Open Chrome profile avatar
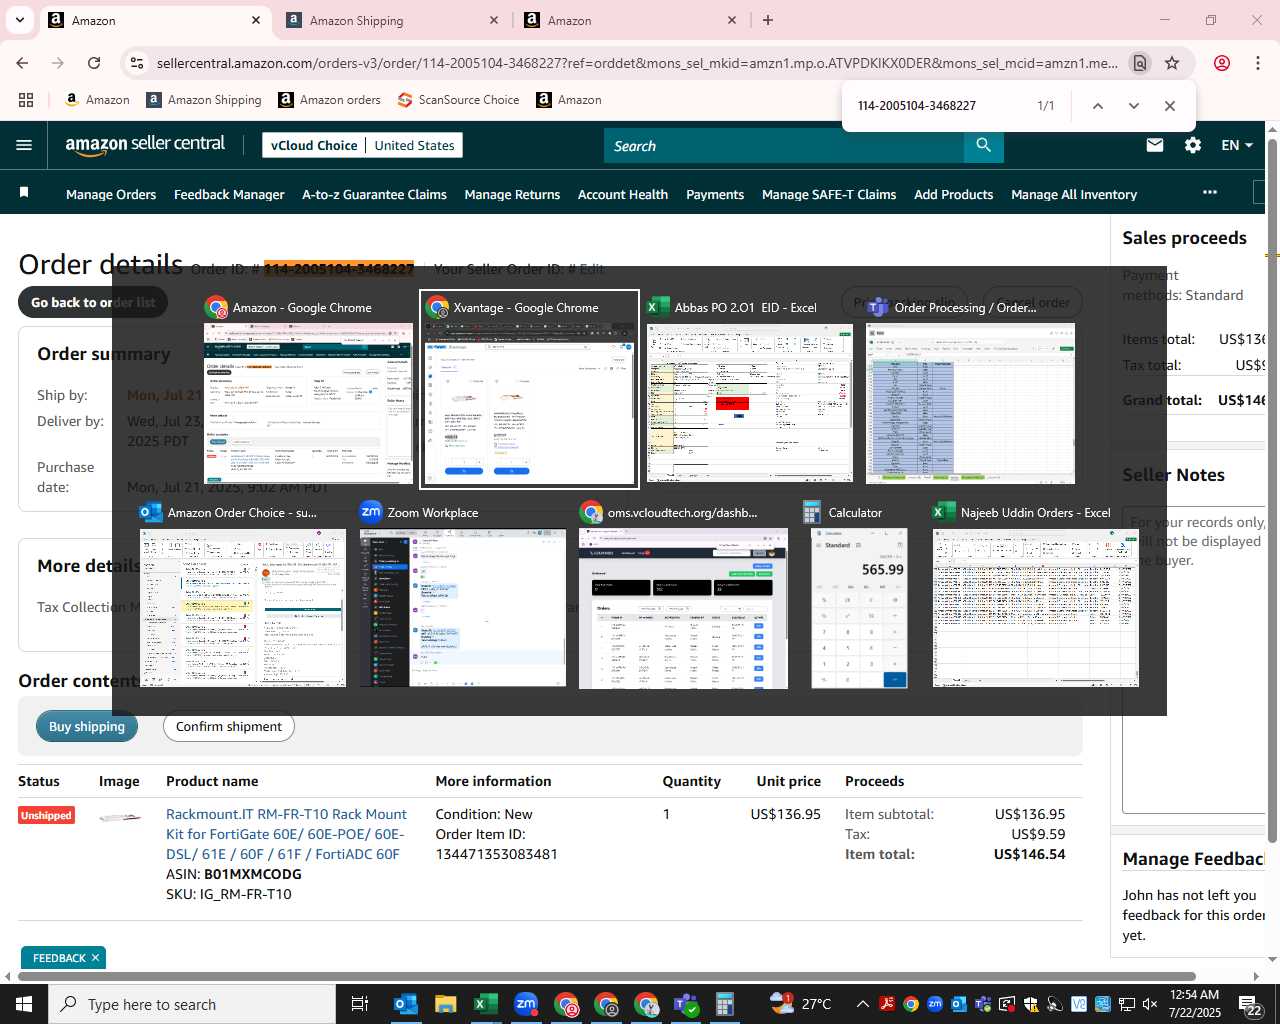 pos(1222,63)
